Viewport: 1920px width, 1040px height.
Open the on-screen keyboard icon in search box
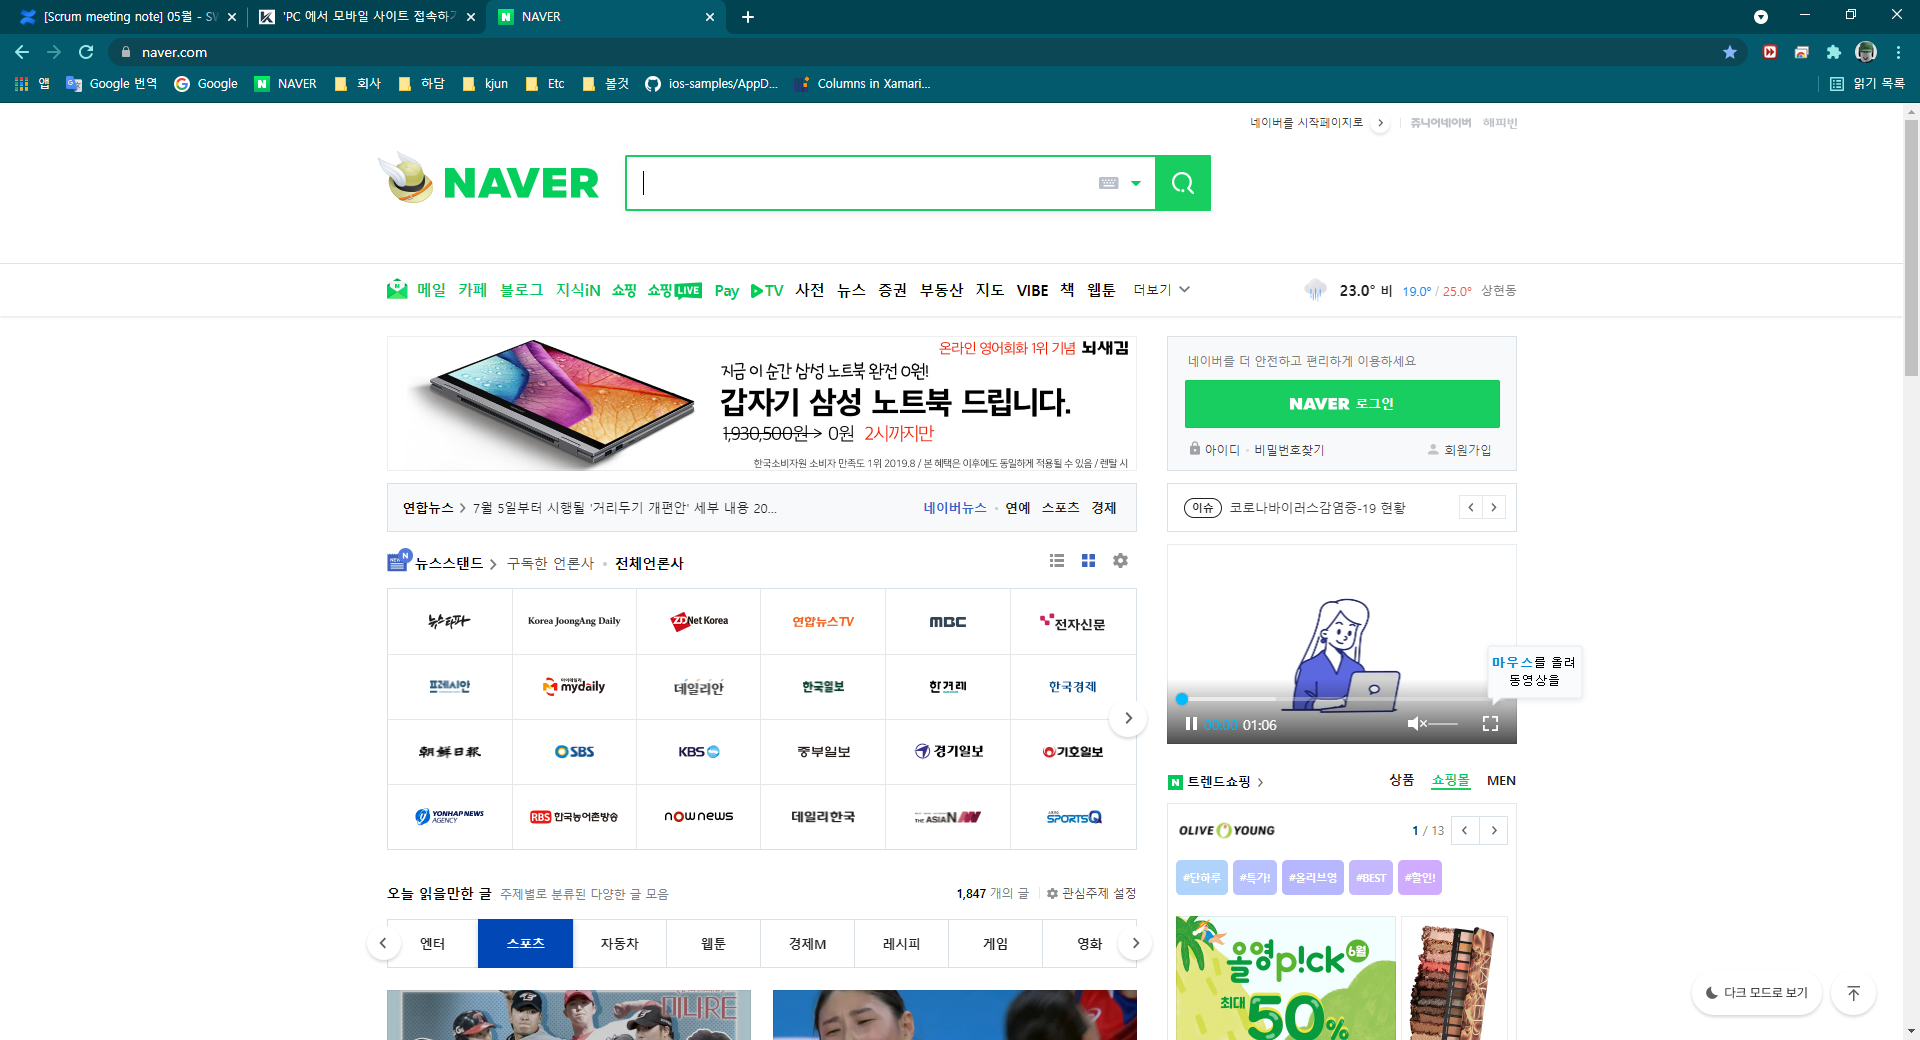pos(1108,183)
